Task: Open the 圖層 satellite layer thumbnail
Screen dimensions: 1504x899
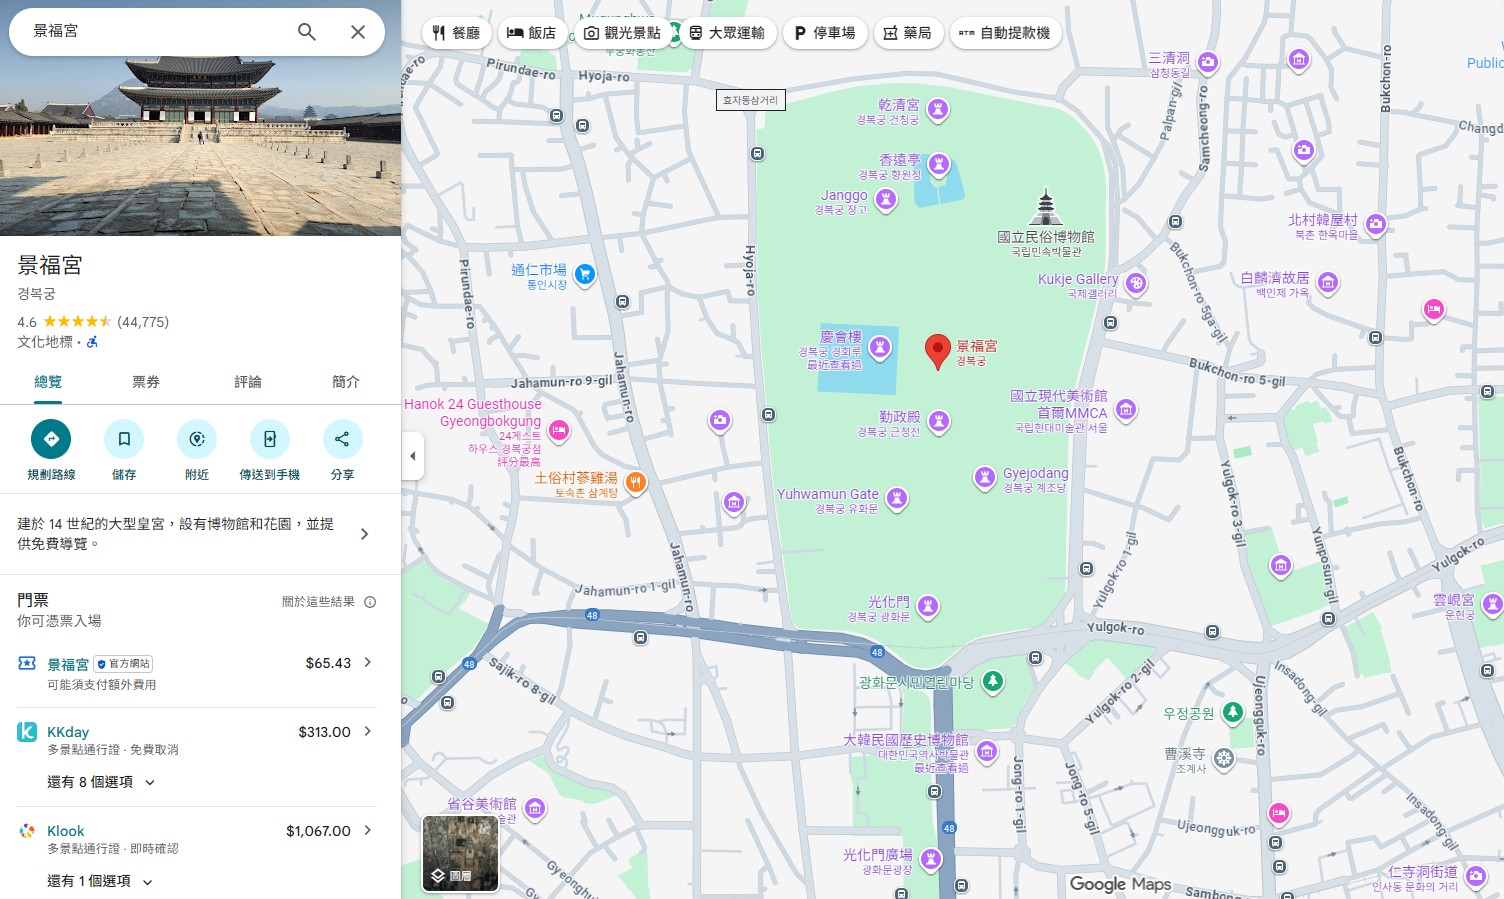Action: [460, 852]
